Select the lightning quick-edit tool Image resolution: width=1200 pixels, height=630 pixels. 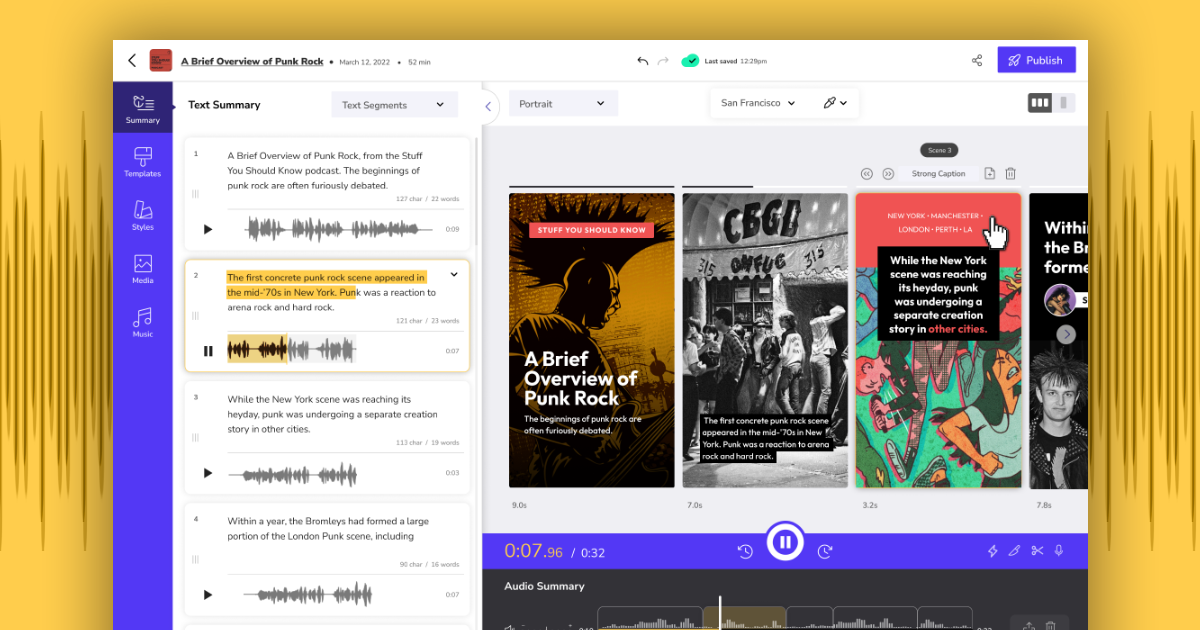[x=992, y=551]
